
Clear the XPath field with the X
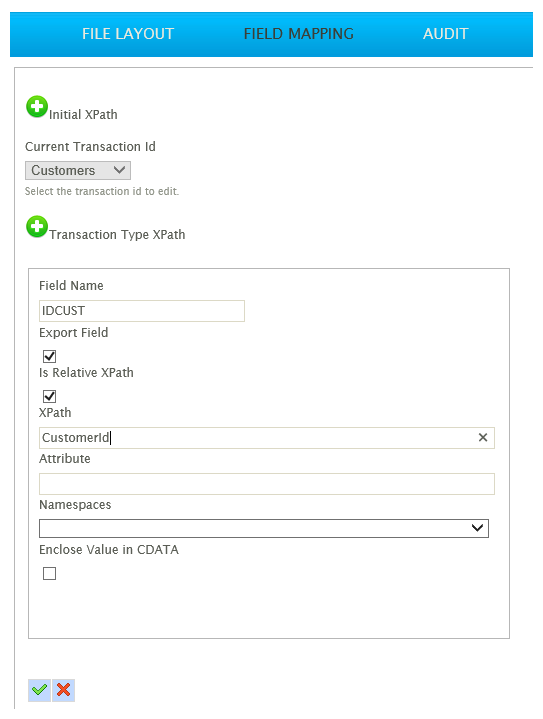(x=483, y=437)
